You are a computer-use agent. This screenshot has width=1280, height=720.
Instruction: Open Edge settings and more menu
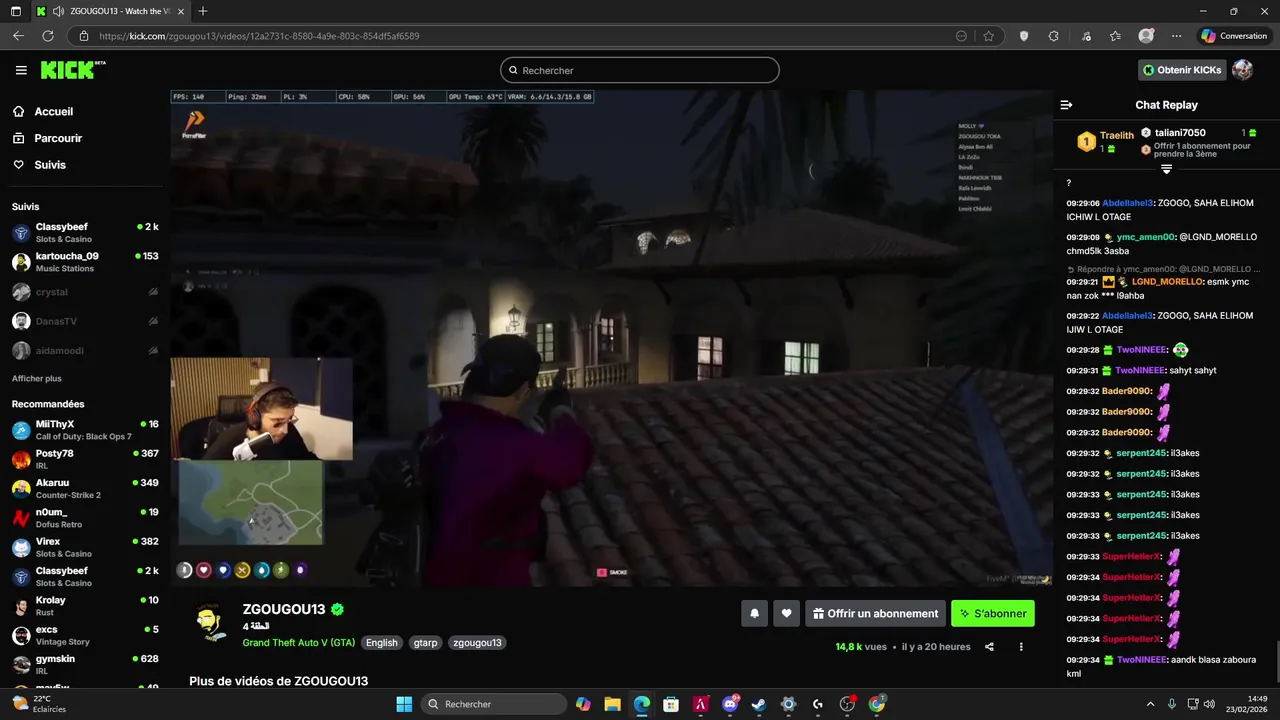(1177, 36)
